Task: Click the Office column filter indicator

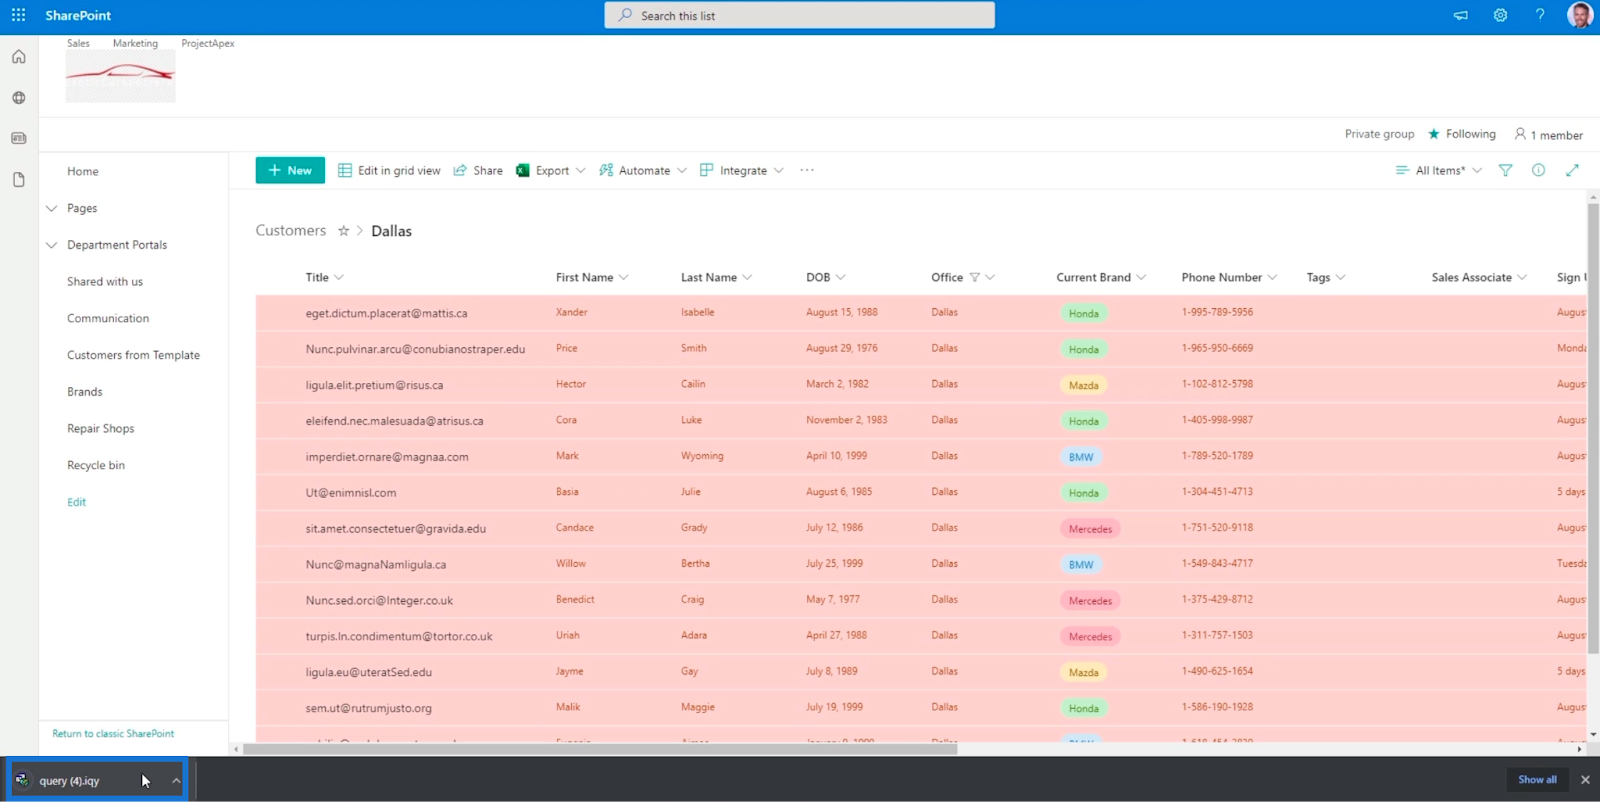Action: [974, 278]
